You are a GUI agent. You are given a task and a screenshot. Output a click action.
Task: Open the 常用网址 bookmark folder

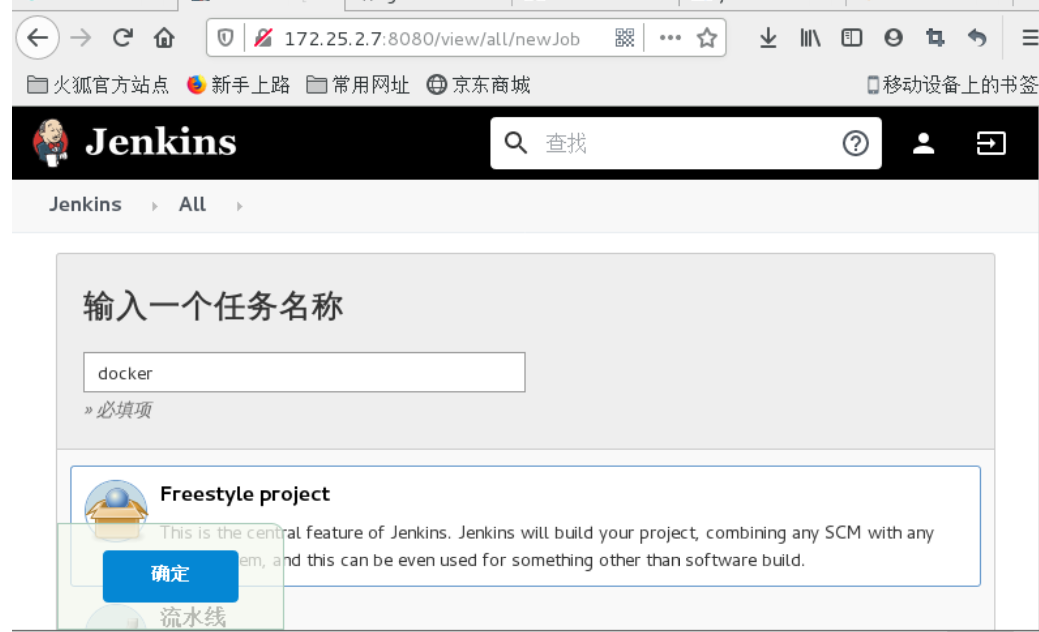pyautogui.click(x=358, y=85)
